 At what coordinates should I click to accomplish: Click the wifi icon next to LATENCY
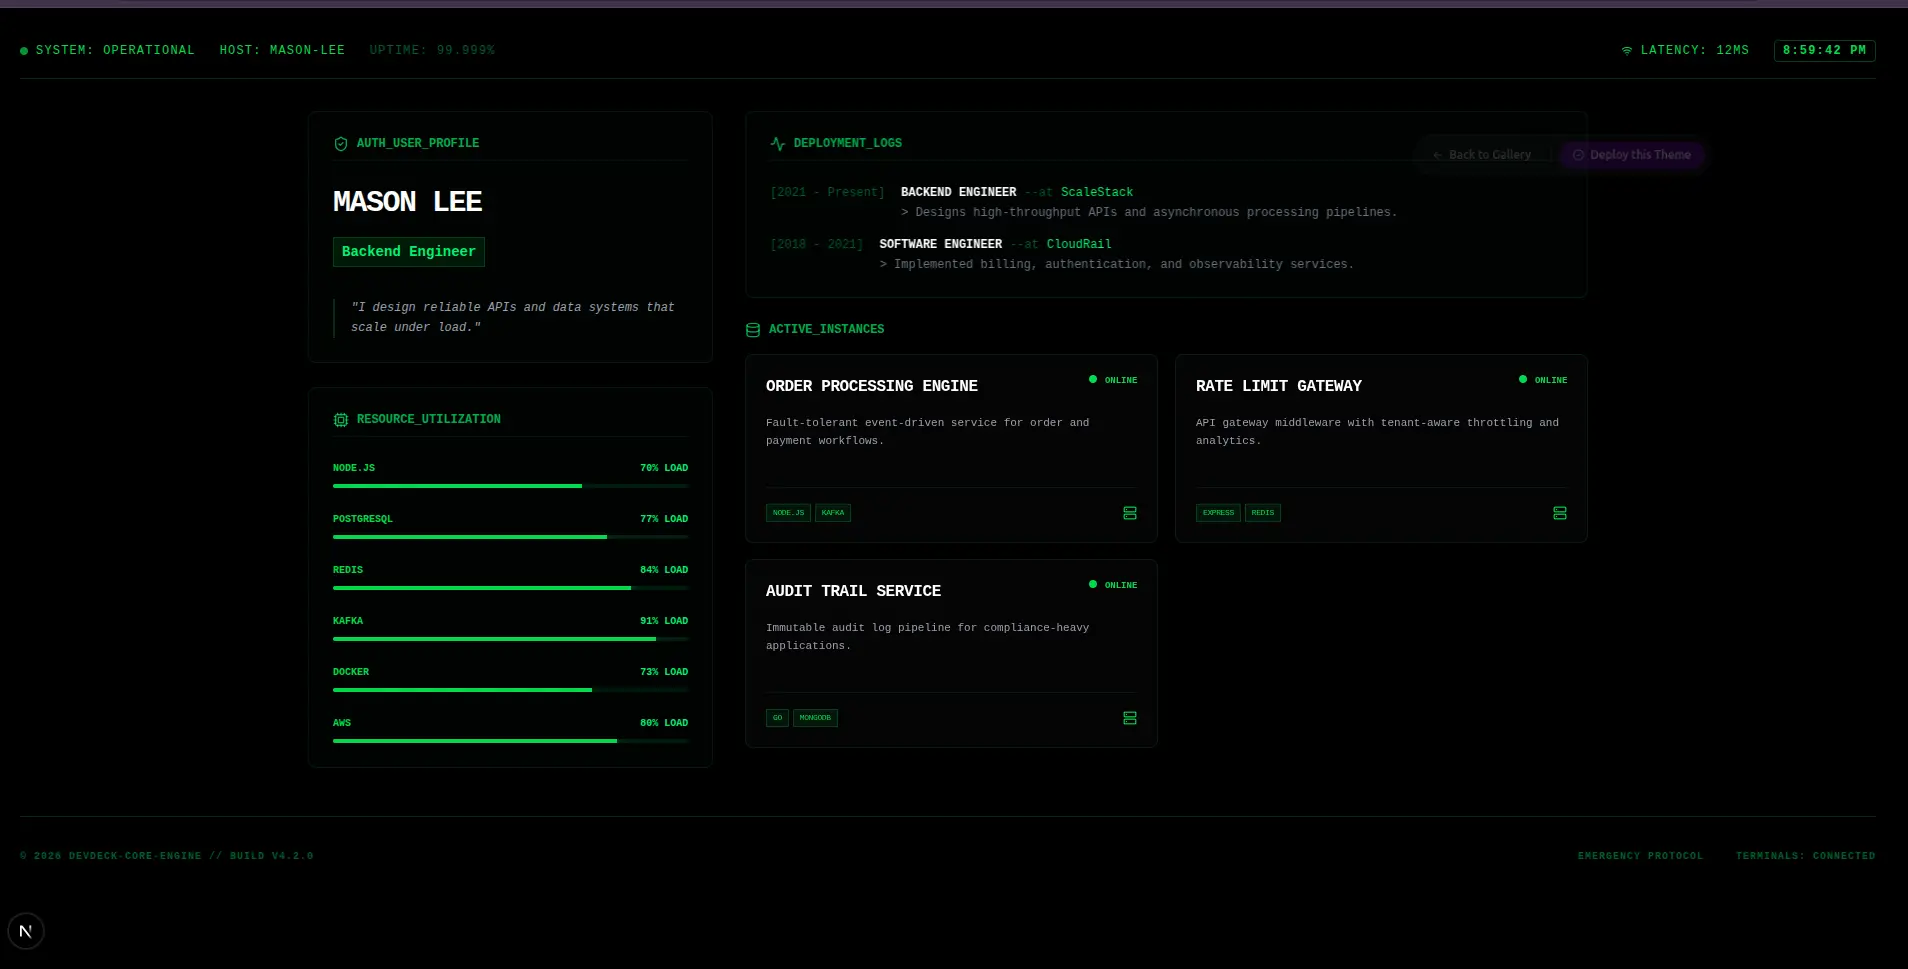[x=1627, y=50]
